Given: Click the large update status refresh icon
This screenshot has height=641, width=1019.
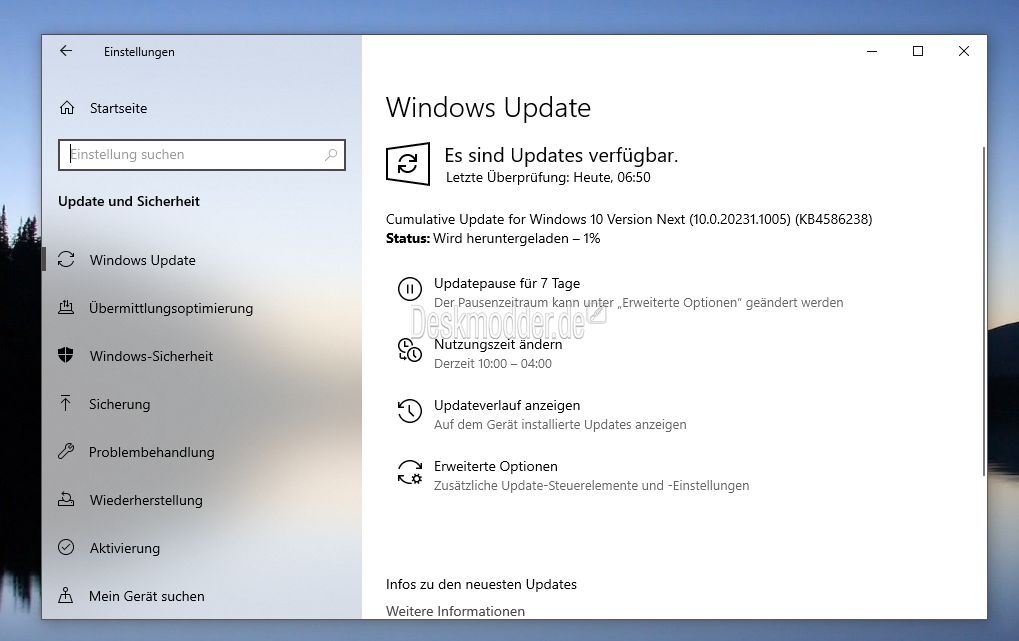Looking at the screenshot, I should [x=407, y=164].
